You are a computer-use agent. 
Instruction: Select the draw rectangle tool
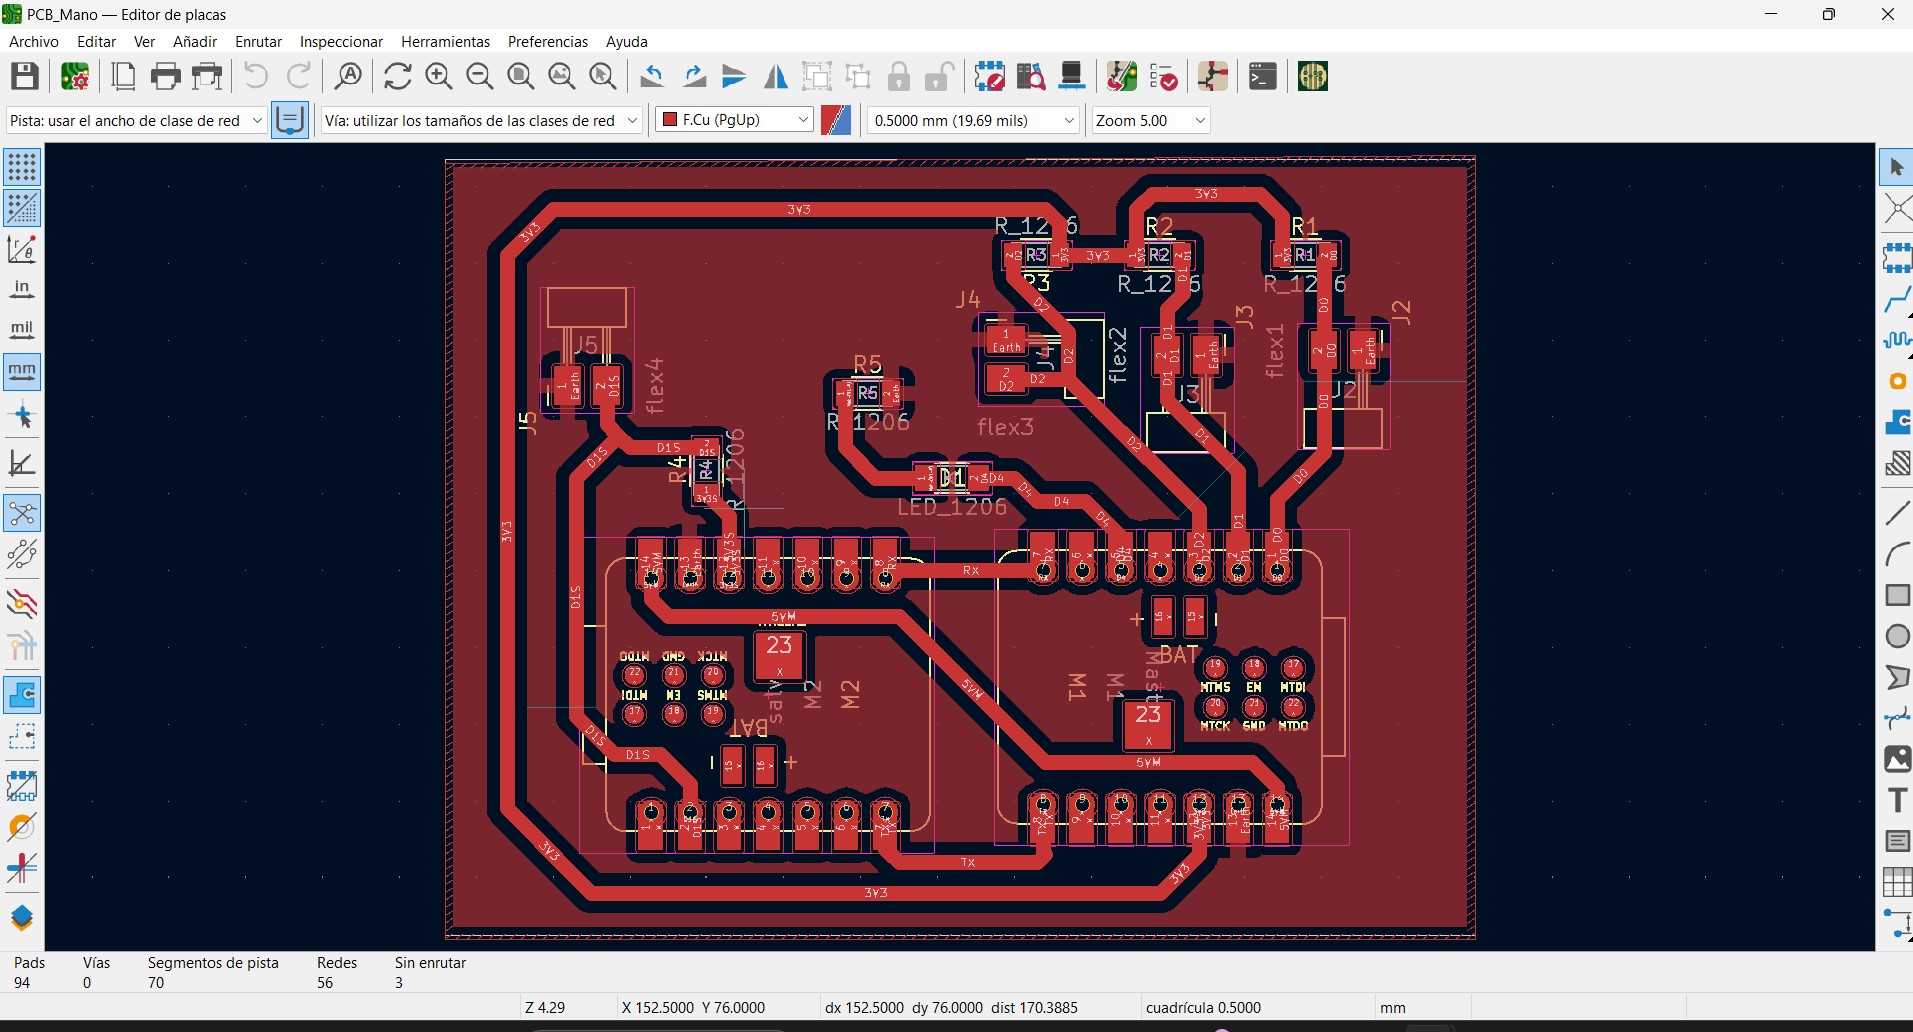click(x=1897, y=595)
